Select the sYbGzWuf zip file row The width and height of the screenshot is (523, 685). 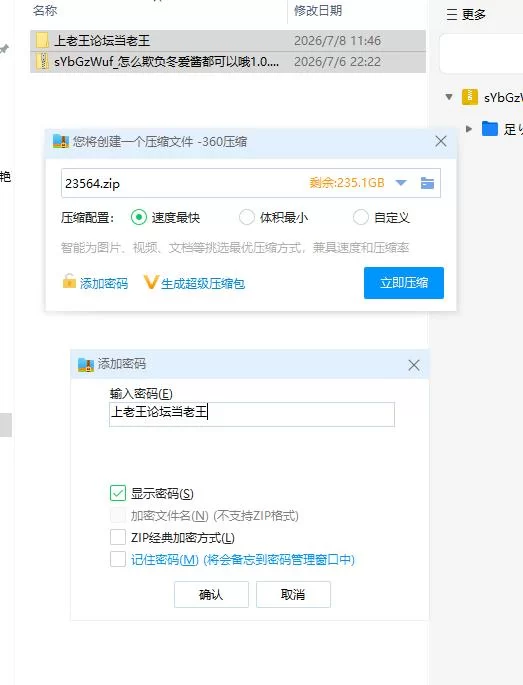[228, 62]
